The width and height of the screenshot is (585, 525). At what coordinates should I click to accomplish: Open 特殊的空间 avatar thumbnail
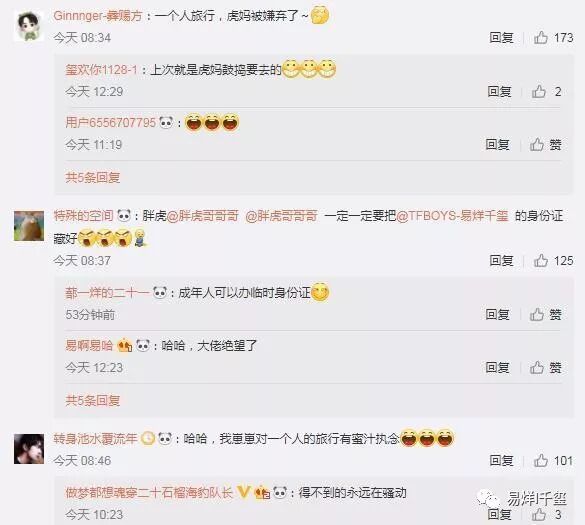[x=29, y=226]
